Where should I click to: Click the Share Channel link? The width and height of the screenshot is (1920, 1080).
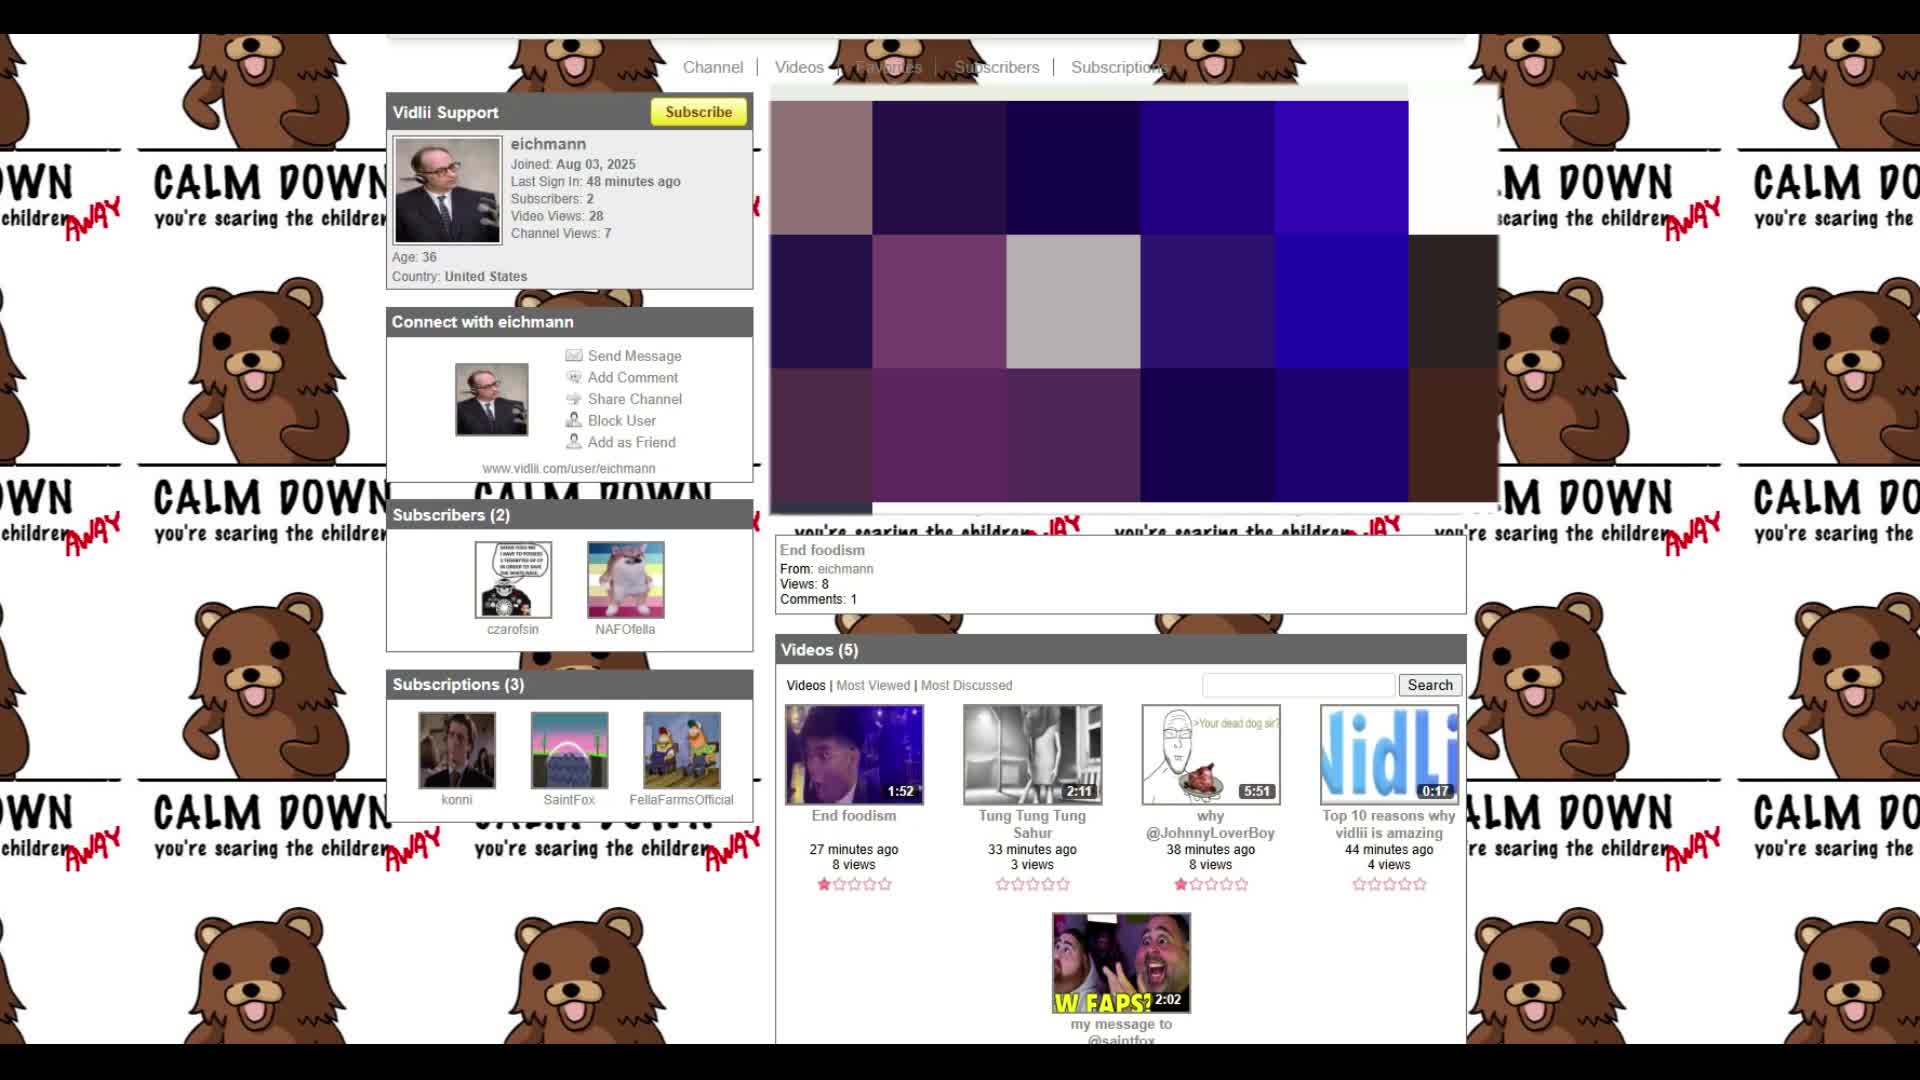coord(635,399)
